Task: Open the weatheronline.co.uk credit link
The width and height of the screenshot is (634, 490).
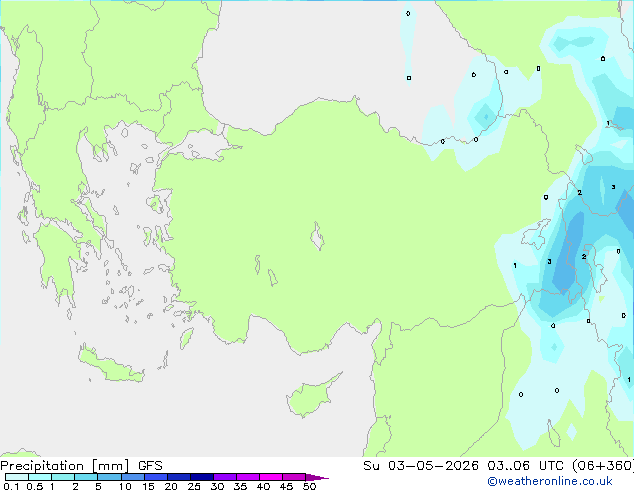Action: [x=550, y=481]
